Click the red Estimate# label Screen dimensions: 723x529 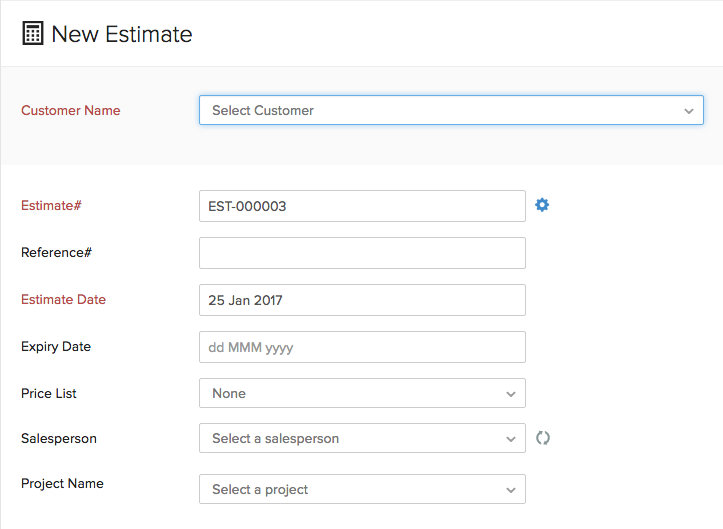click(x=51, y=206)
